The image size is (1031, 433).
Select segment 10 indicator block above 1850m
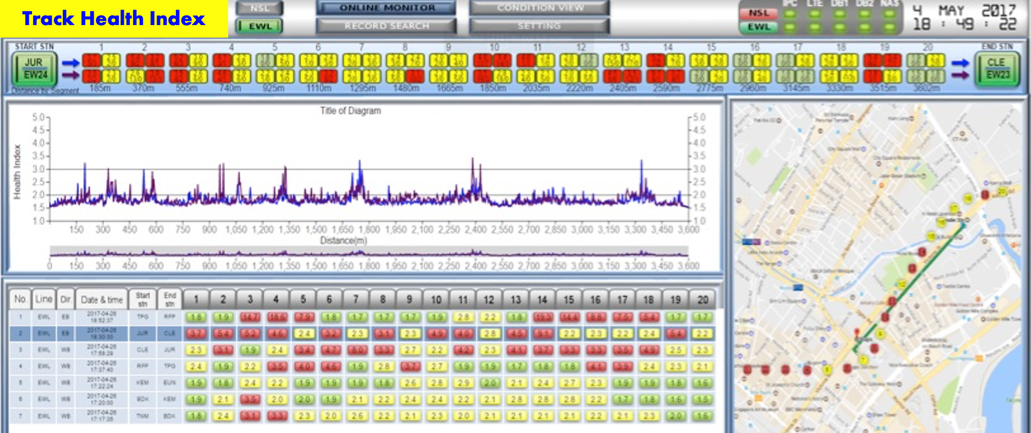[492, 68]
